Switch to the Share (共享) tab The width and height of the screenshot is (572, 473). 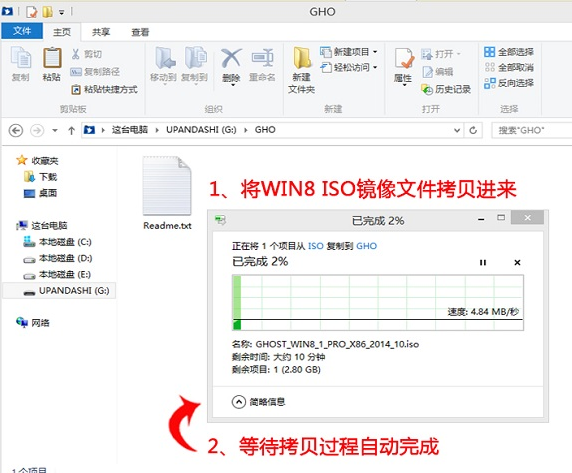coord(101,32)
